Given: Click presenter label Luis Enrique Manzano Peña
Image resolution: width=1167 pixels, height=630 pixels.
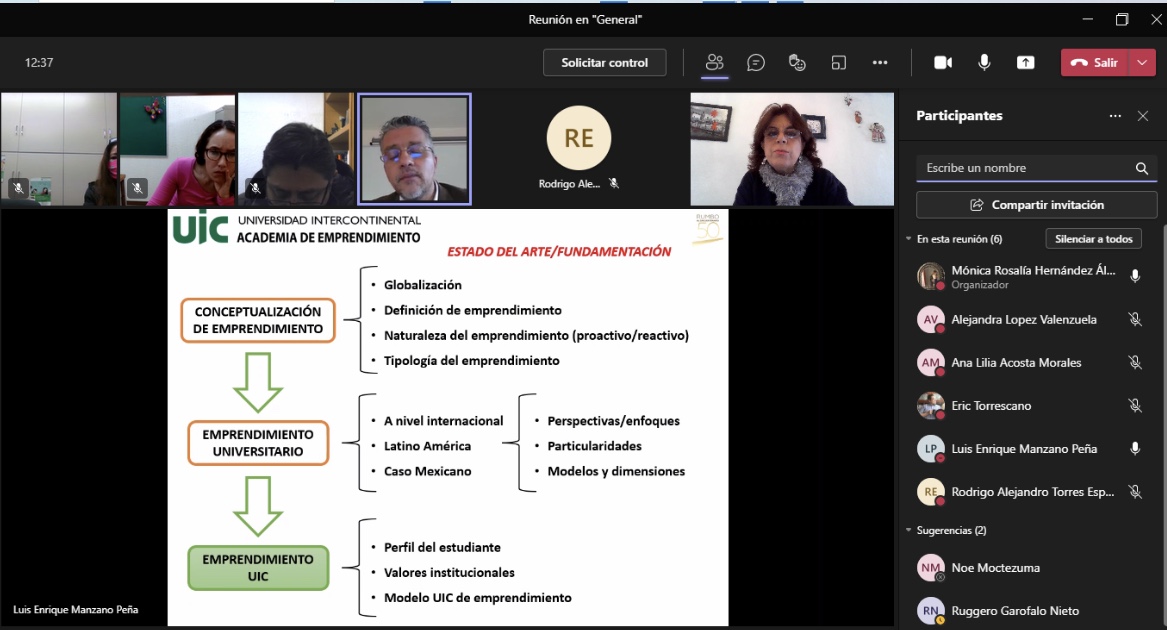Looking at the screenshot, I should (x=75, y=609).
